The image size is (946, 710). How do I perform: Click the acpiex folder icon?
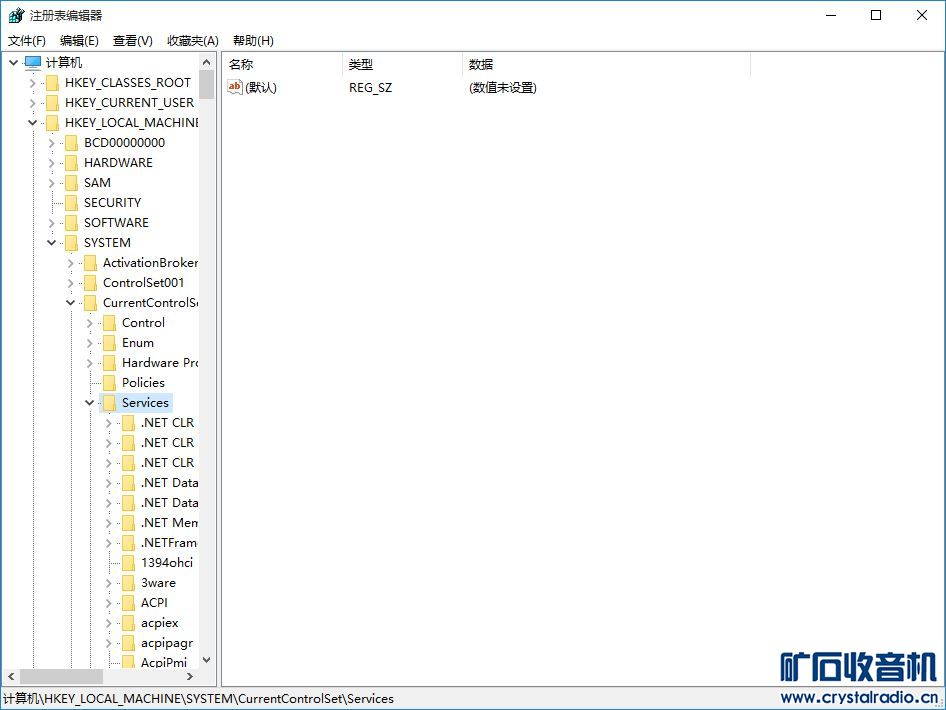coord(128,623)
